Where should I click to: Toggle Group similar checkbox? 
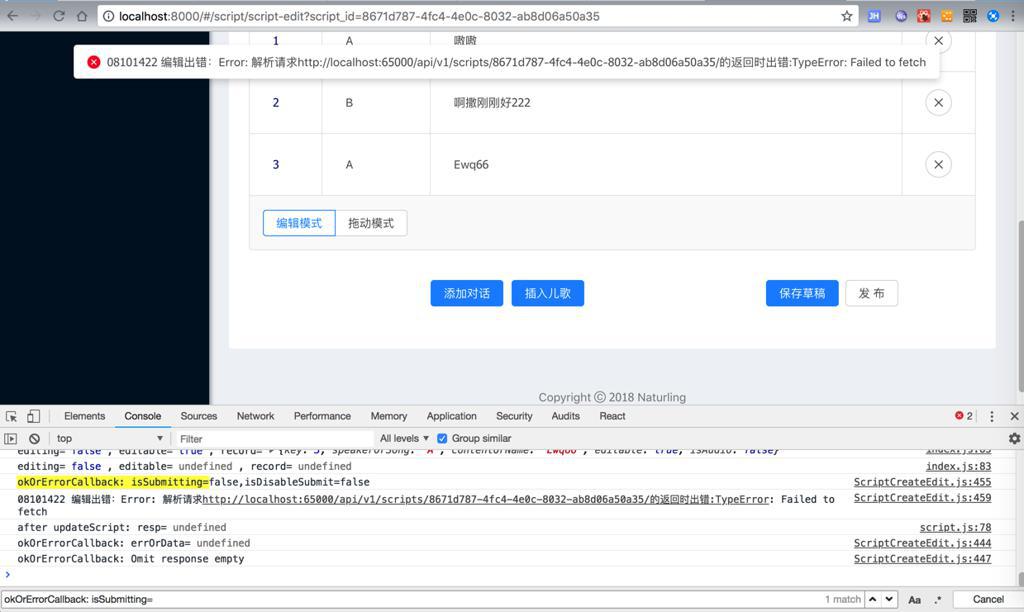tap(442, 438)
